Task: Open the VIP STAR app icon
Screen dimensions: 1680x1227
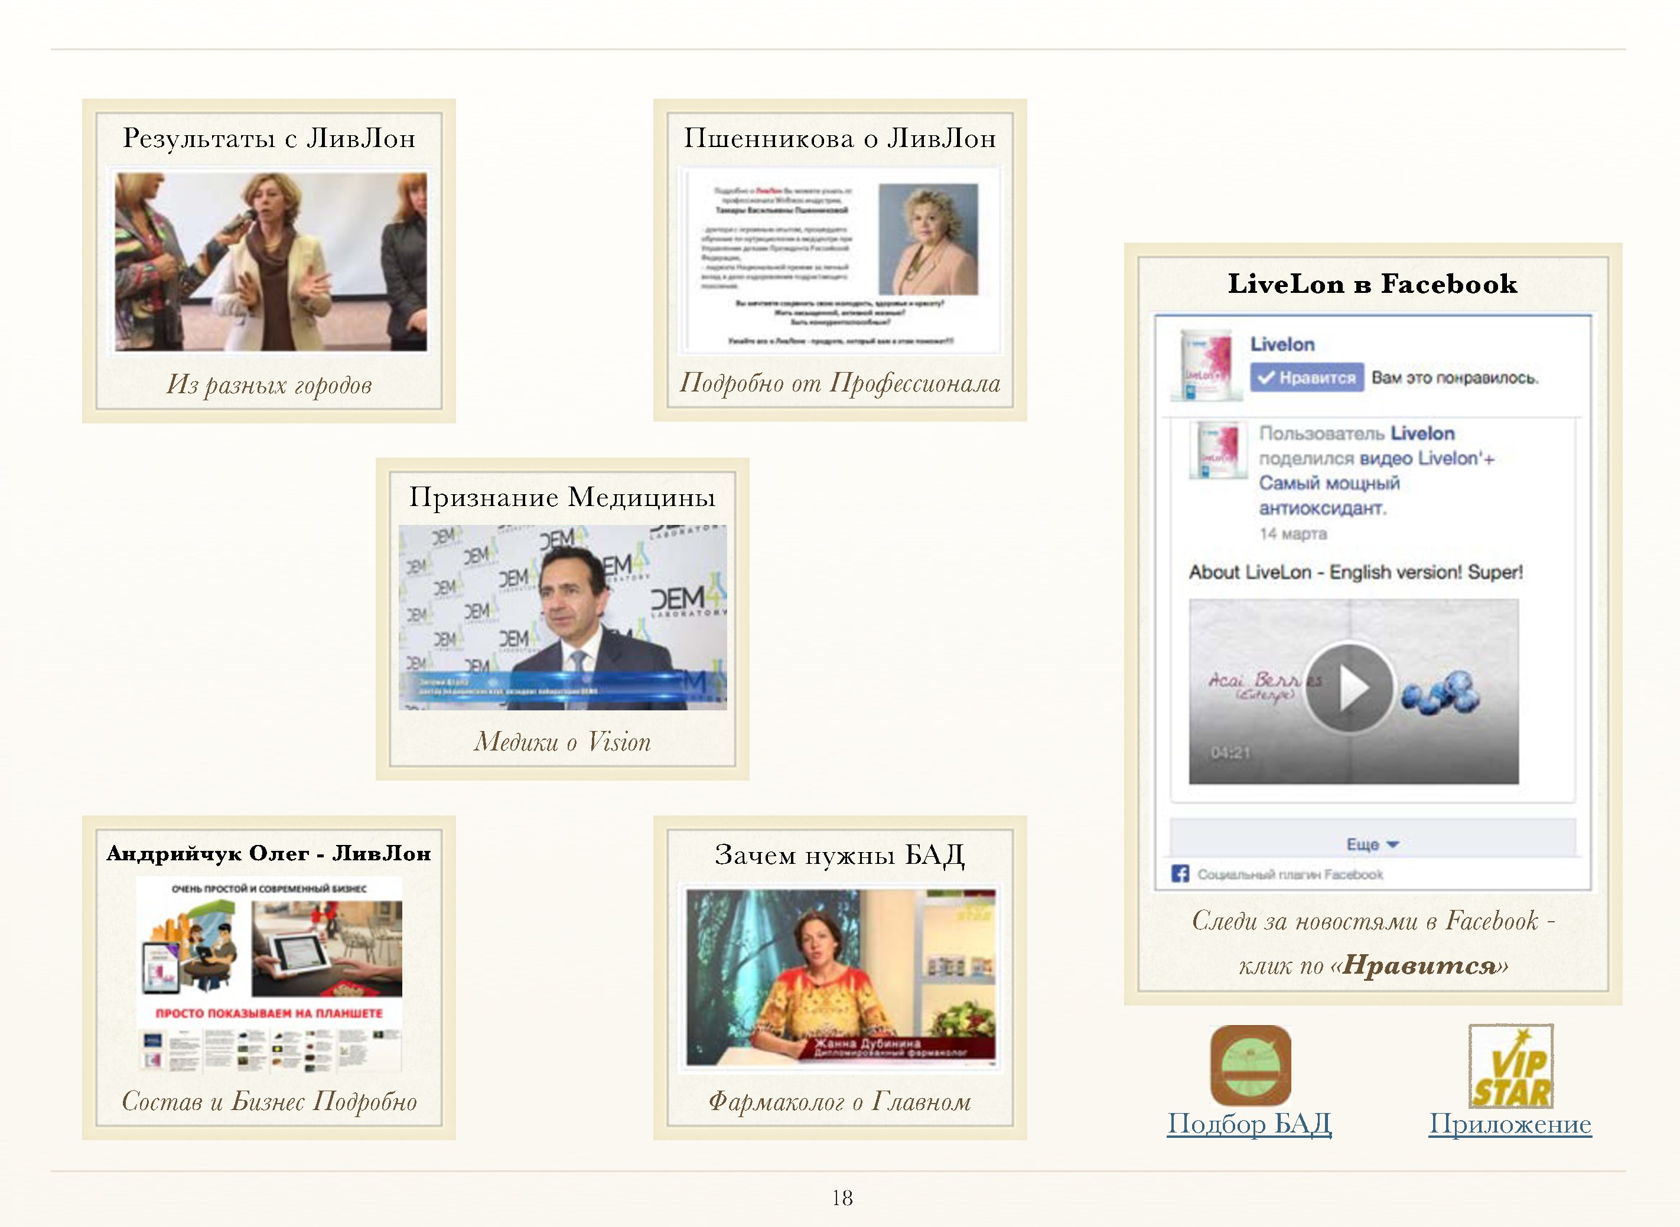Action: point(1510,1066)
